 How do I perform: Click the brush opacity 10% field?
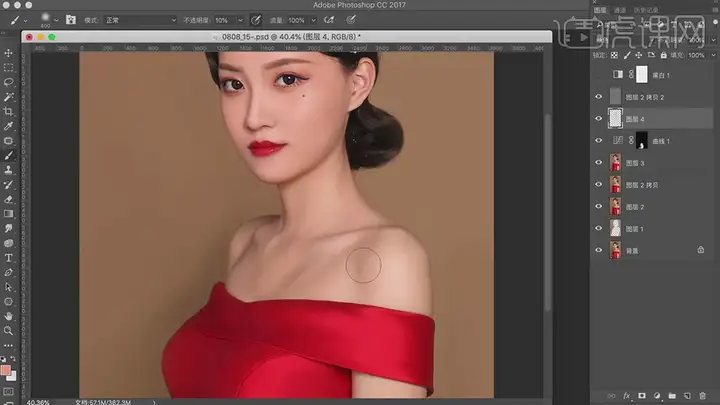coord(225,20)
